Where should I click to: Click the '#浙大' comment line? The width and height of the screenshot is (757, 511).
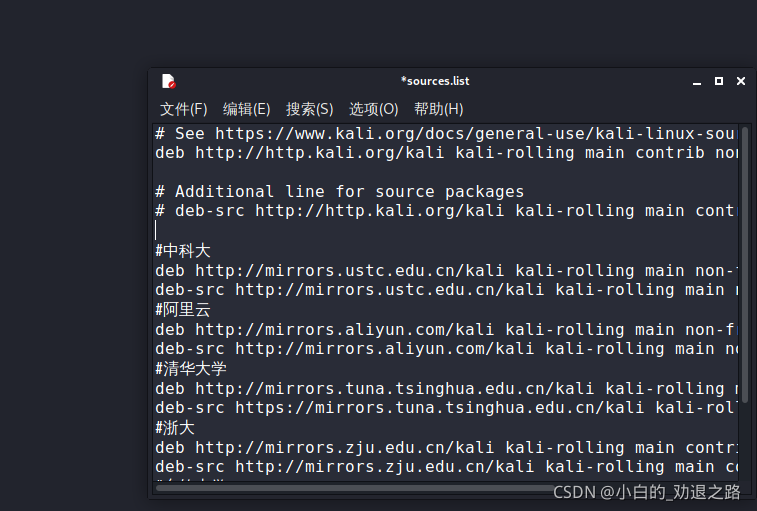(x=175, y=428)
